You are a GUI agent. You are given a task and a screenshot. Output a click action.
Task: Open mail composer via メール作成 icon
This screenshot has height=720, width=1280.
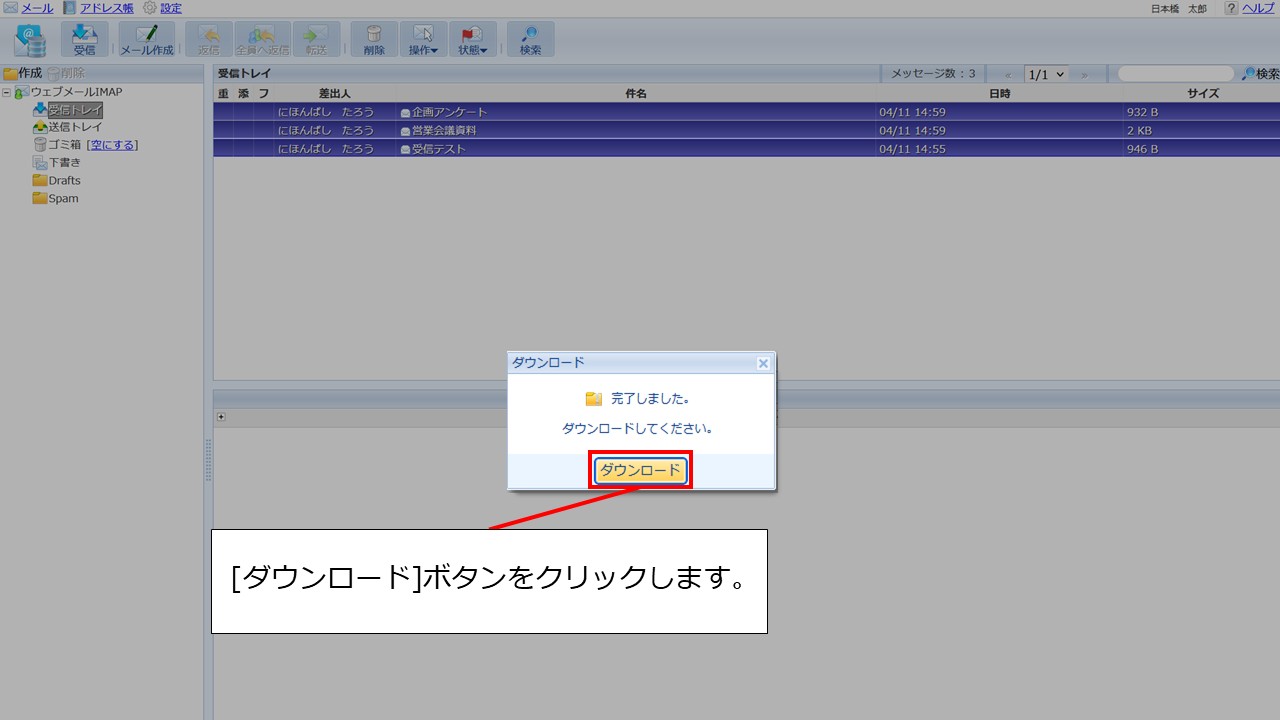click(144, 39)
